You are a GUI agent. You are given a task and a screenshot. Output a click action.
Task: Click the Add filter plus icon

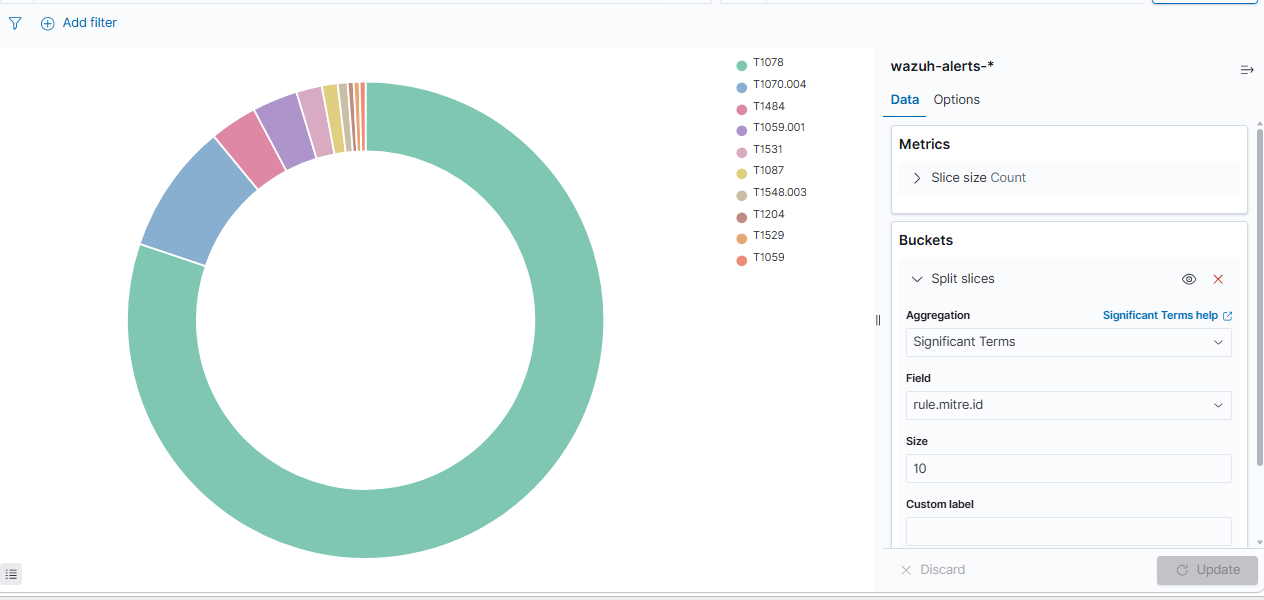pos(47,23)
